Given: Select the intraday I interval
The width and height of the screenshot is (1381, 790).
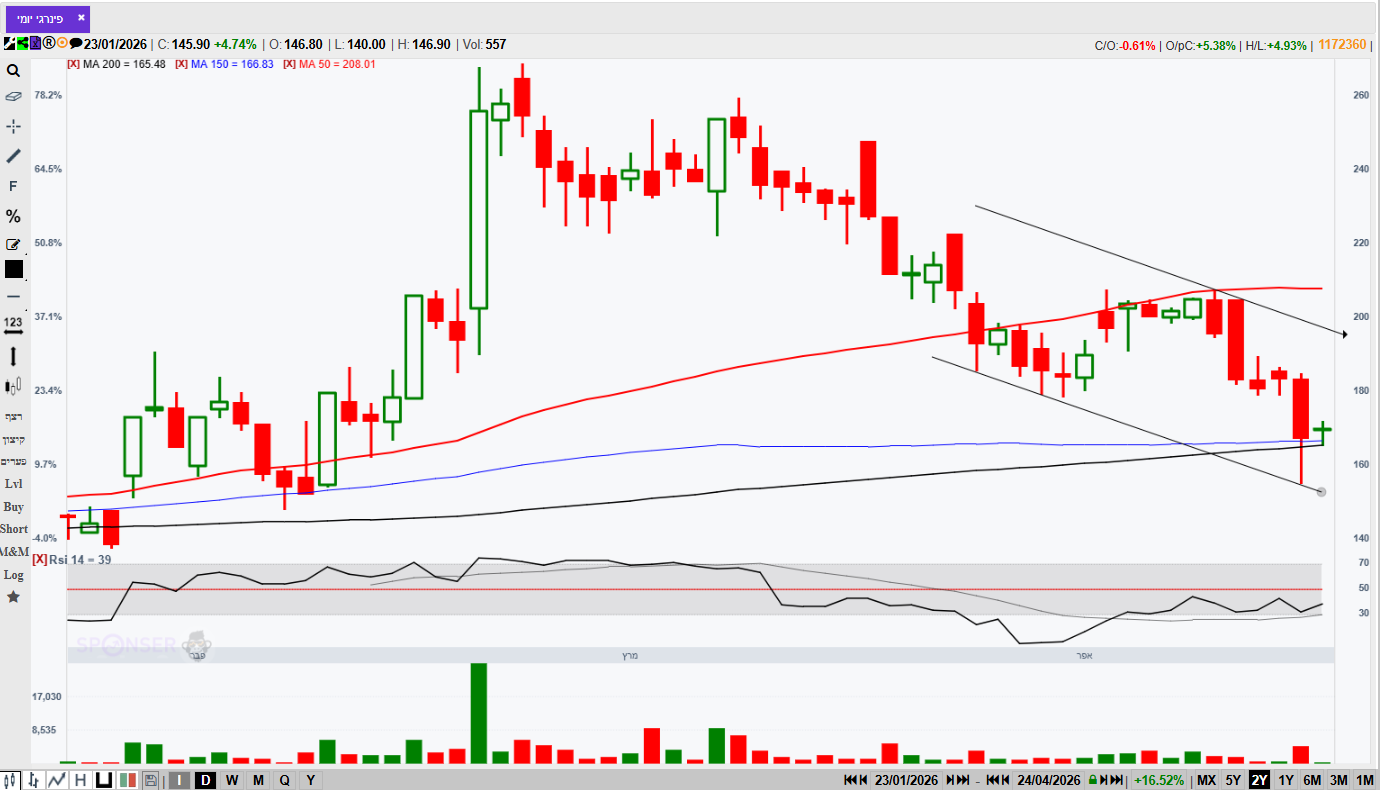Looking at the screenshot, I should pyautogui.click(x=179, y=780).
